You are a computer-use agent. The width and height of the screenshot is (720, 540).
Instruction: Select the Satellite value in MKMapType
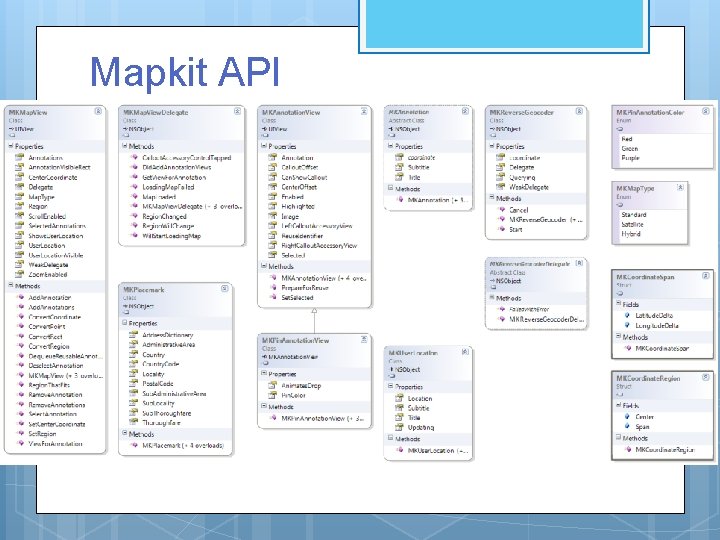coord(632,224)
